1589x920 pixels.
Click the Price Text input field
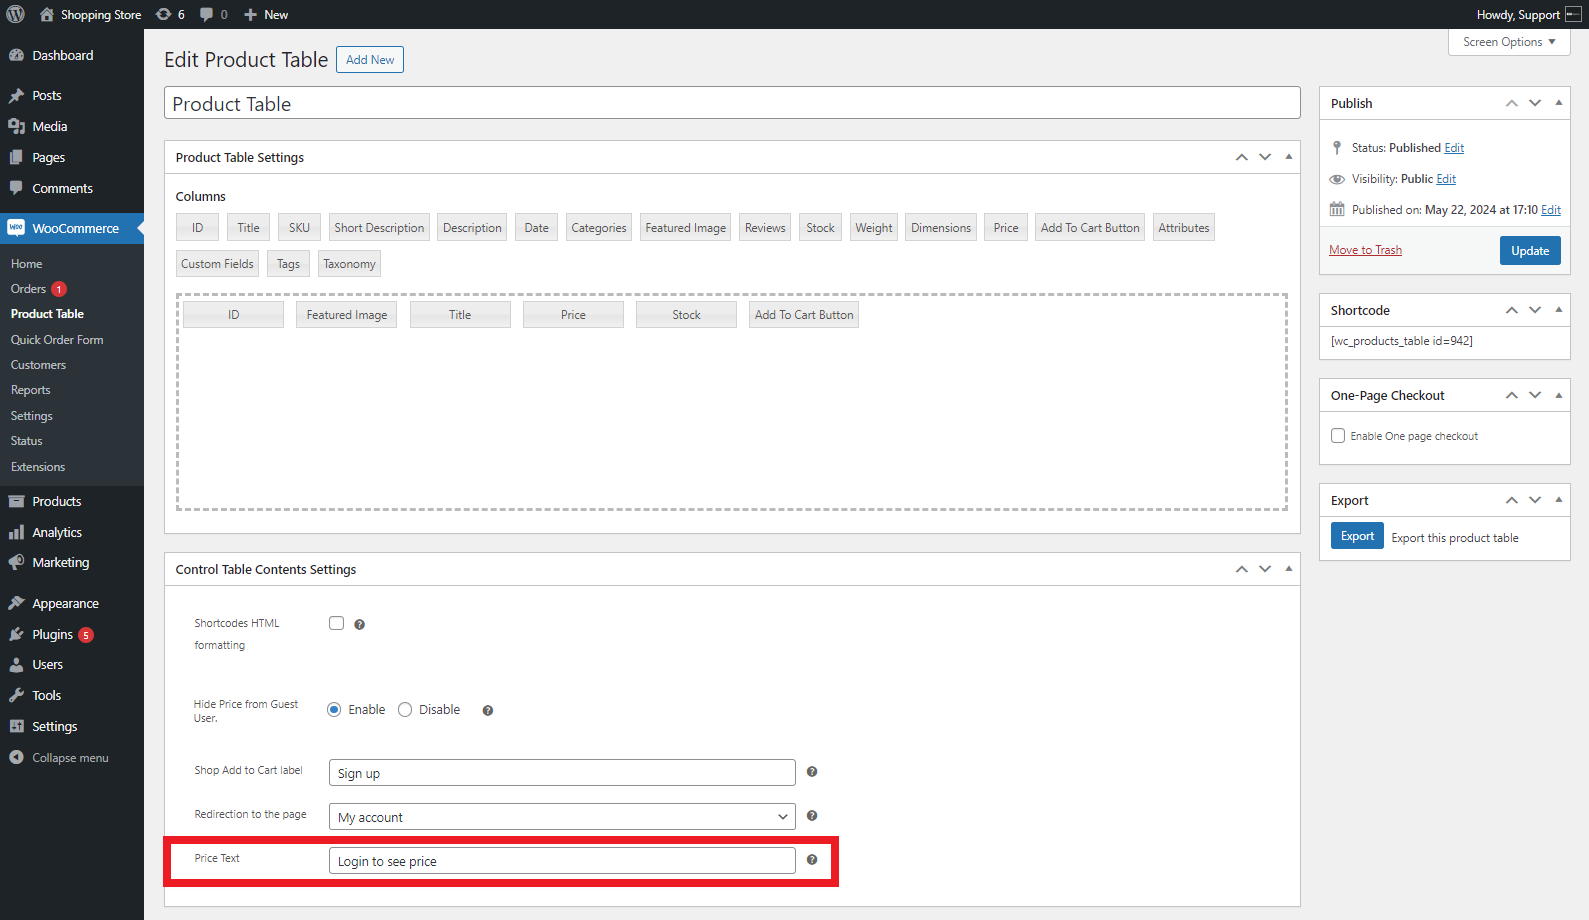point(562,861)
